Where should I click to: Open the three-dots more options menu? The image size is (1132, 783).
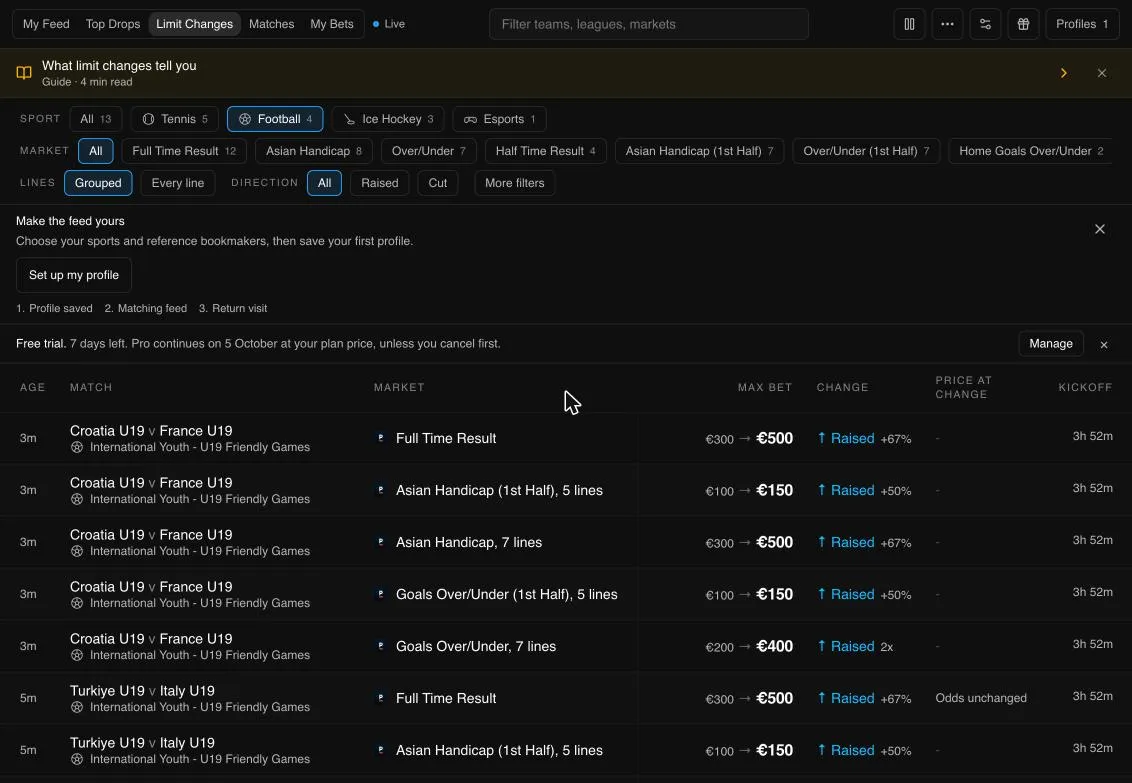(947, 24)
